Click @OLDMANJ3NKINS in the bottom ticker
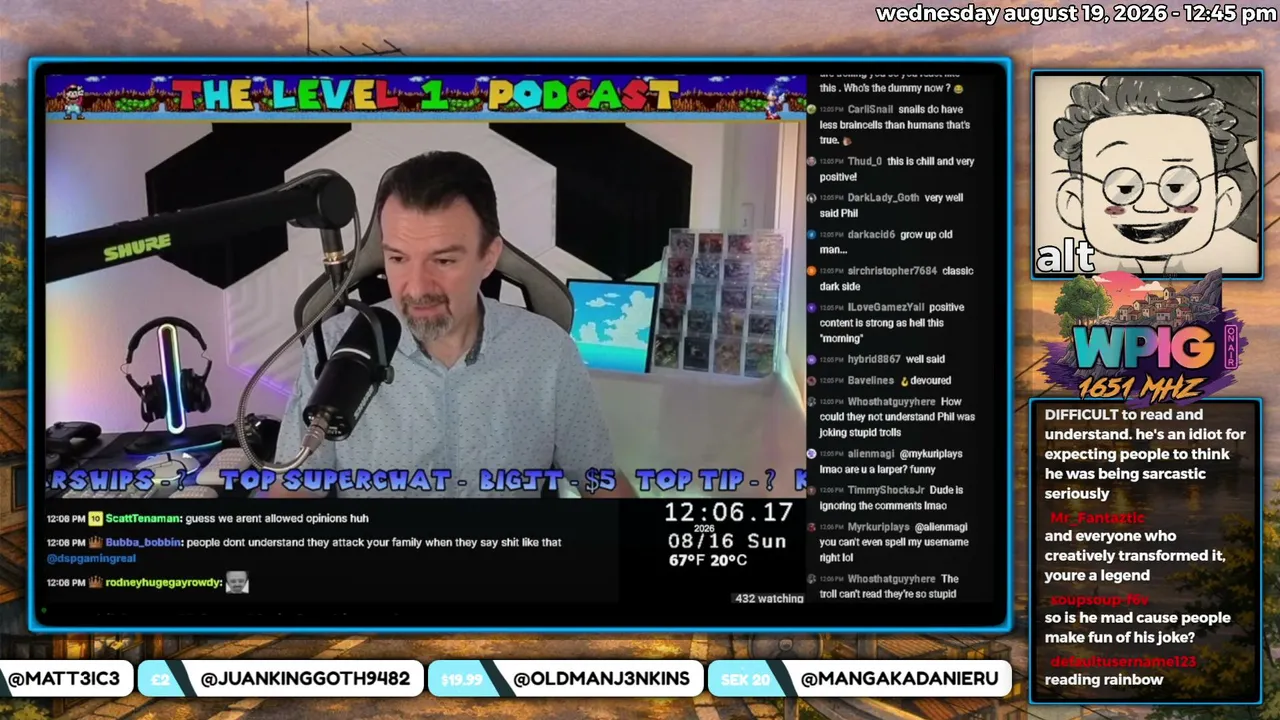Screen dimensions: 1280x720 [x=601, y=679]
